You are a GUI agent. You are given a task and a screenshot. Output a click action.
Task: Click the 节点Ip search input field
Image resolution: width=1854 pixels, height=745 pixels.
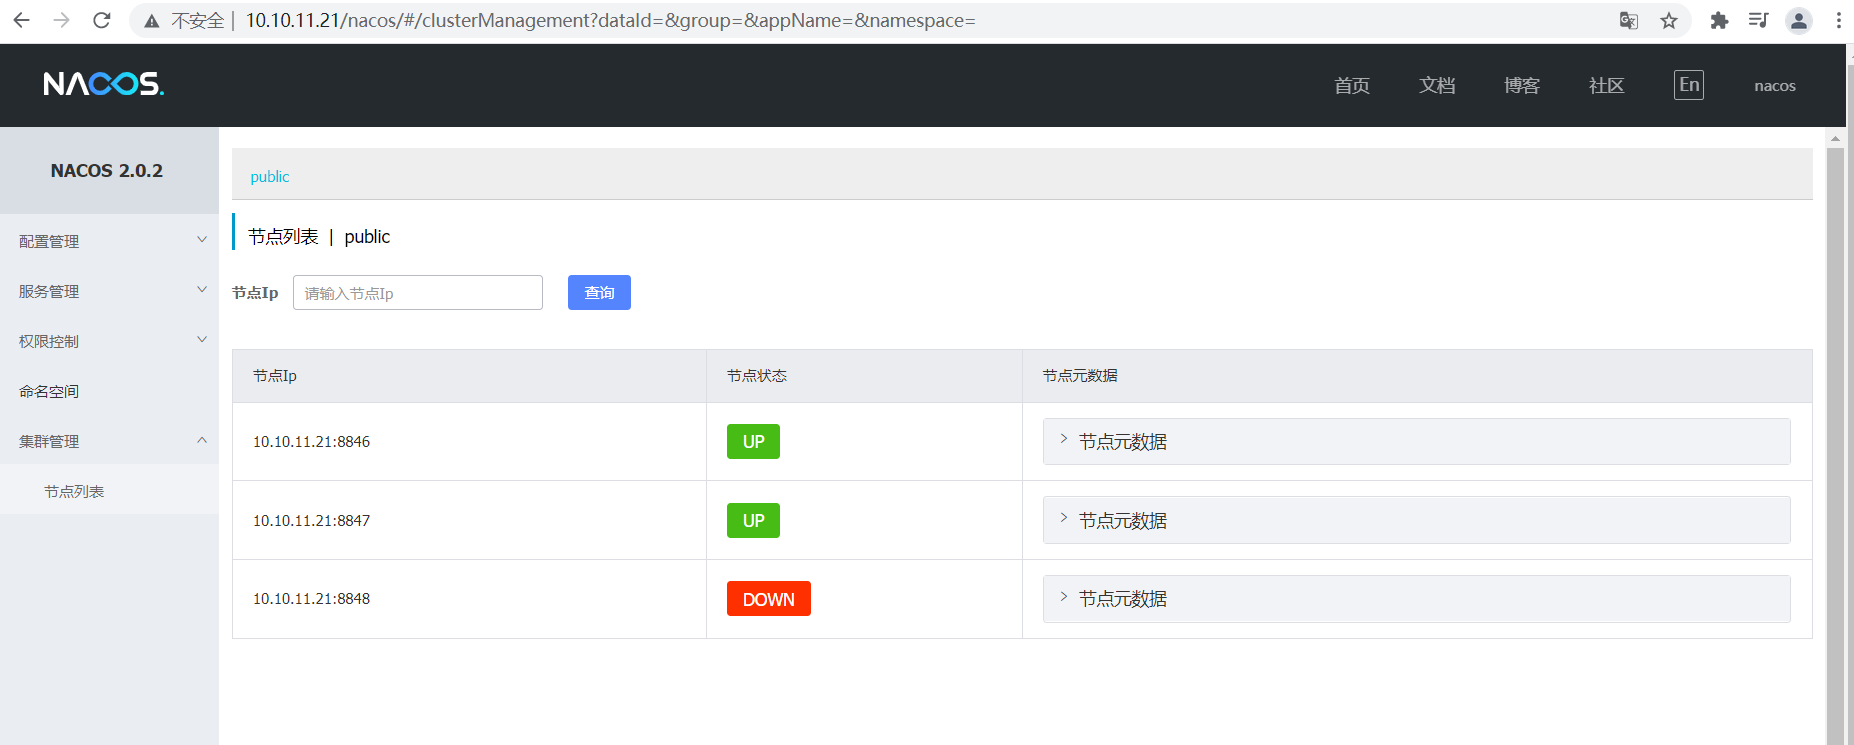418,293
